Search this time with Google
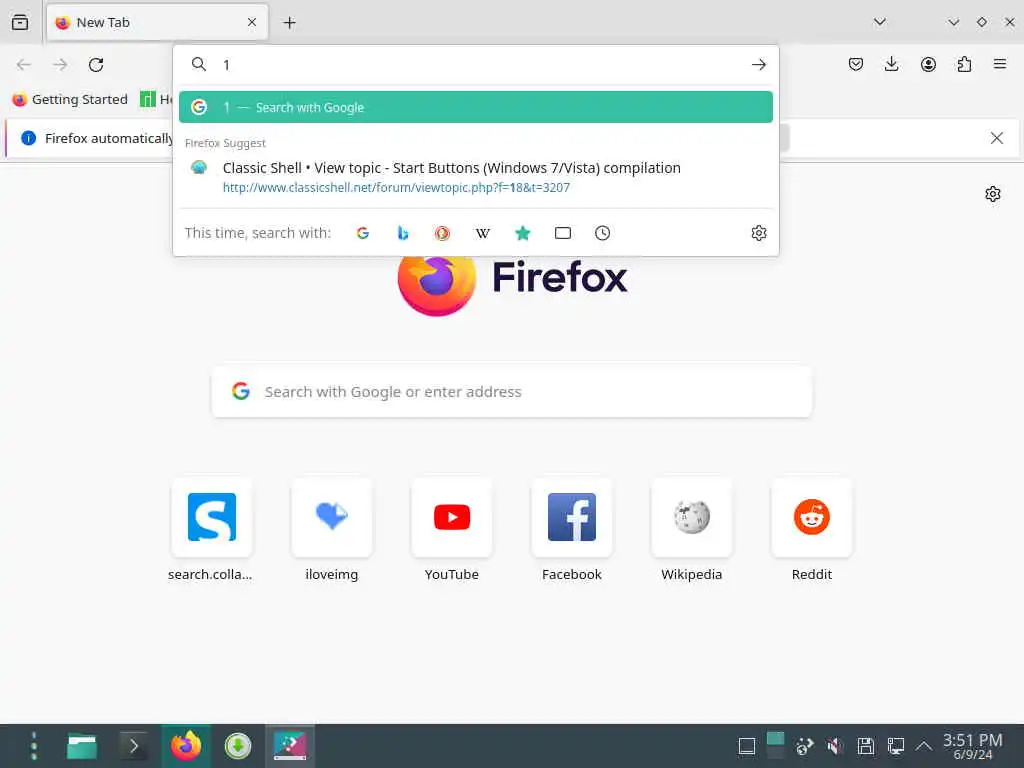This screenshot has width=1024, height=768. point(363,233)
